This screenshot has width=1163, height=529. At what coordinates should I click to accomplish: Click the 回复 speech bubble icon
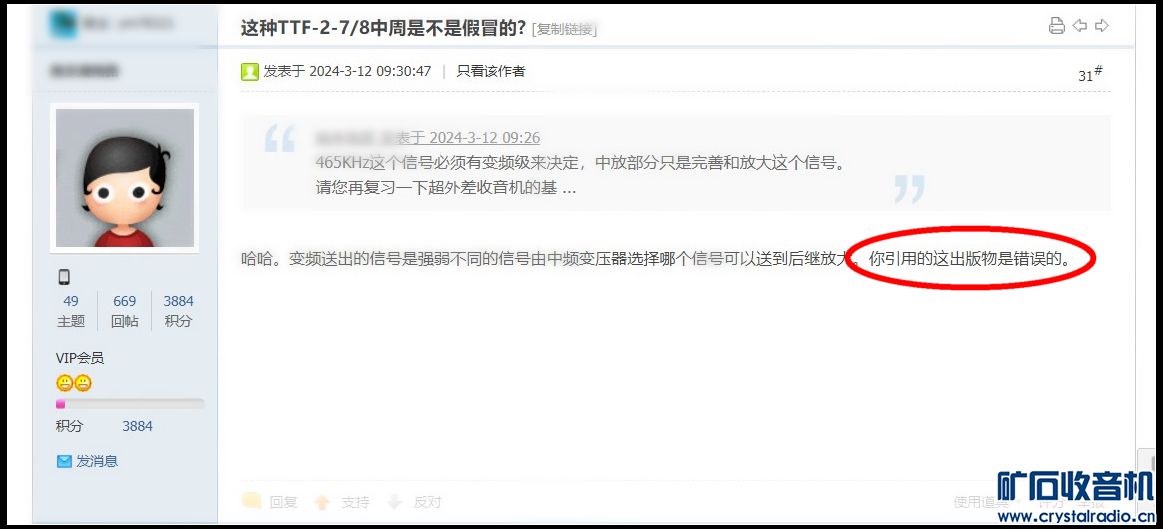[251, 502]
